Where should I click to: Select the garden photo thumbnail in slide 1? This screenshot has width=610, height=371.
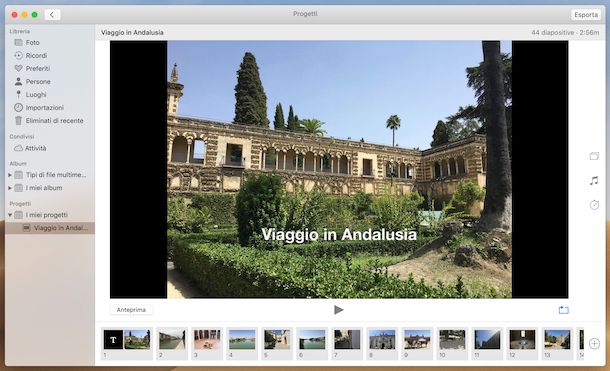tap(137, 340)
